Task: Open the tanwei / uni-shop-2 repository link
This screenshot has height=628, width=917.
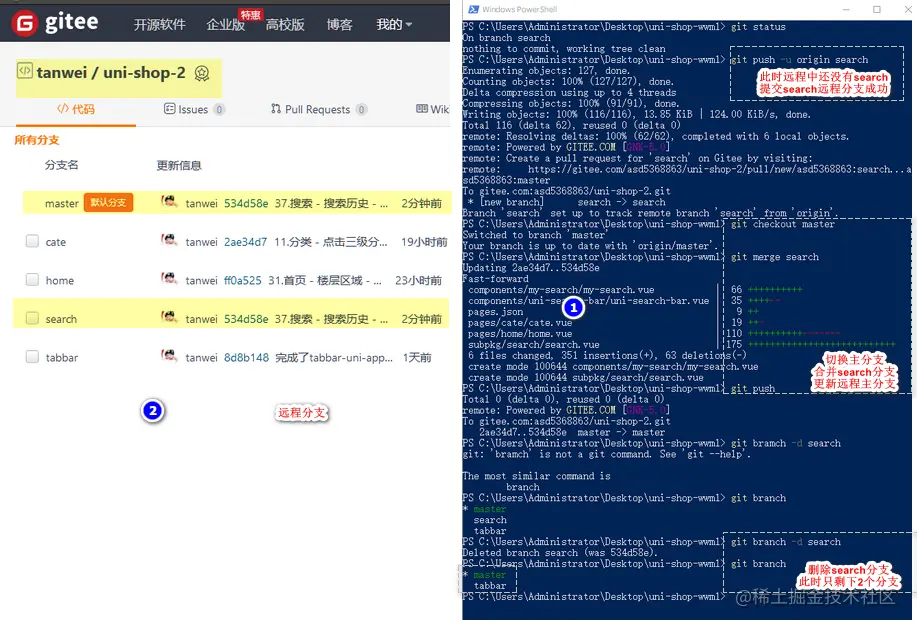Action: pyautogui.click(x=111, y=73)
